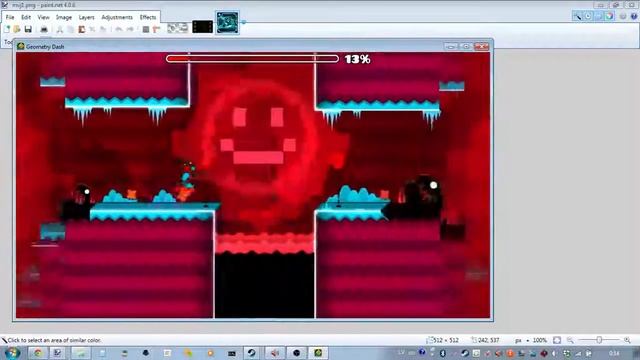640x360 pixels.
Task: Click the New image icon
Action: coord(7,29)
